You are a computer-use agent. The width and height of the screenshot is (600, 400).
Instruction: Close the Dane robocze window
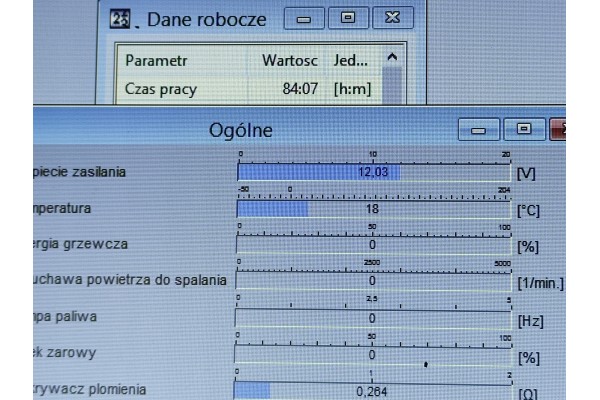[393, 17]
